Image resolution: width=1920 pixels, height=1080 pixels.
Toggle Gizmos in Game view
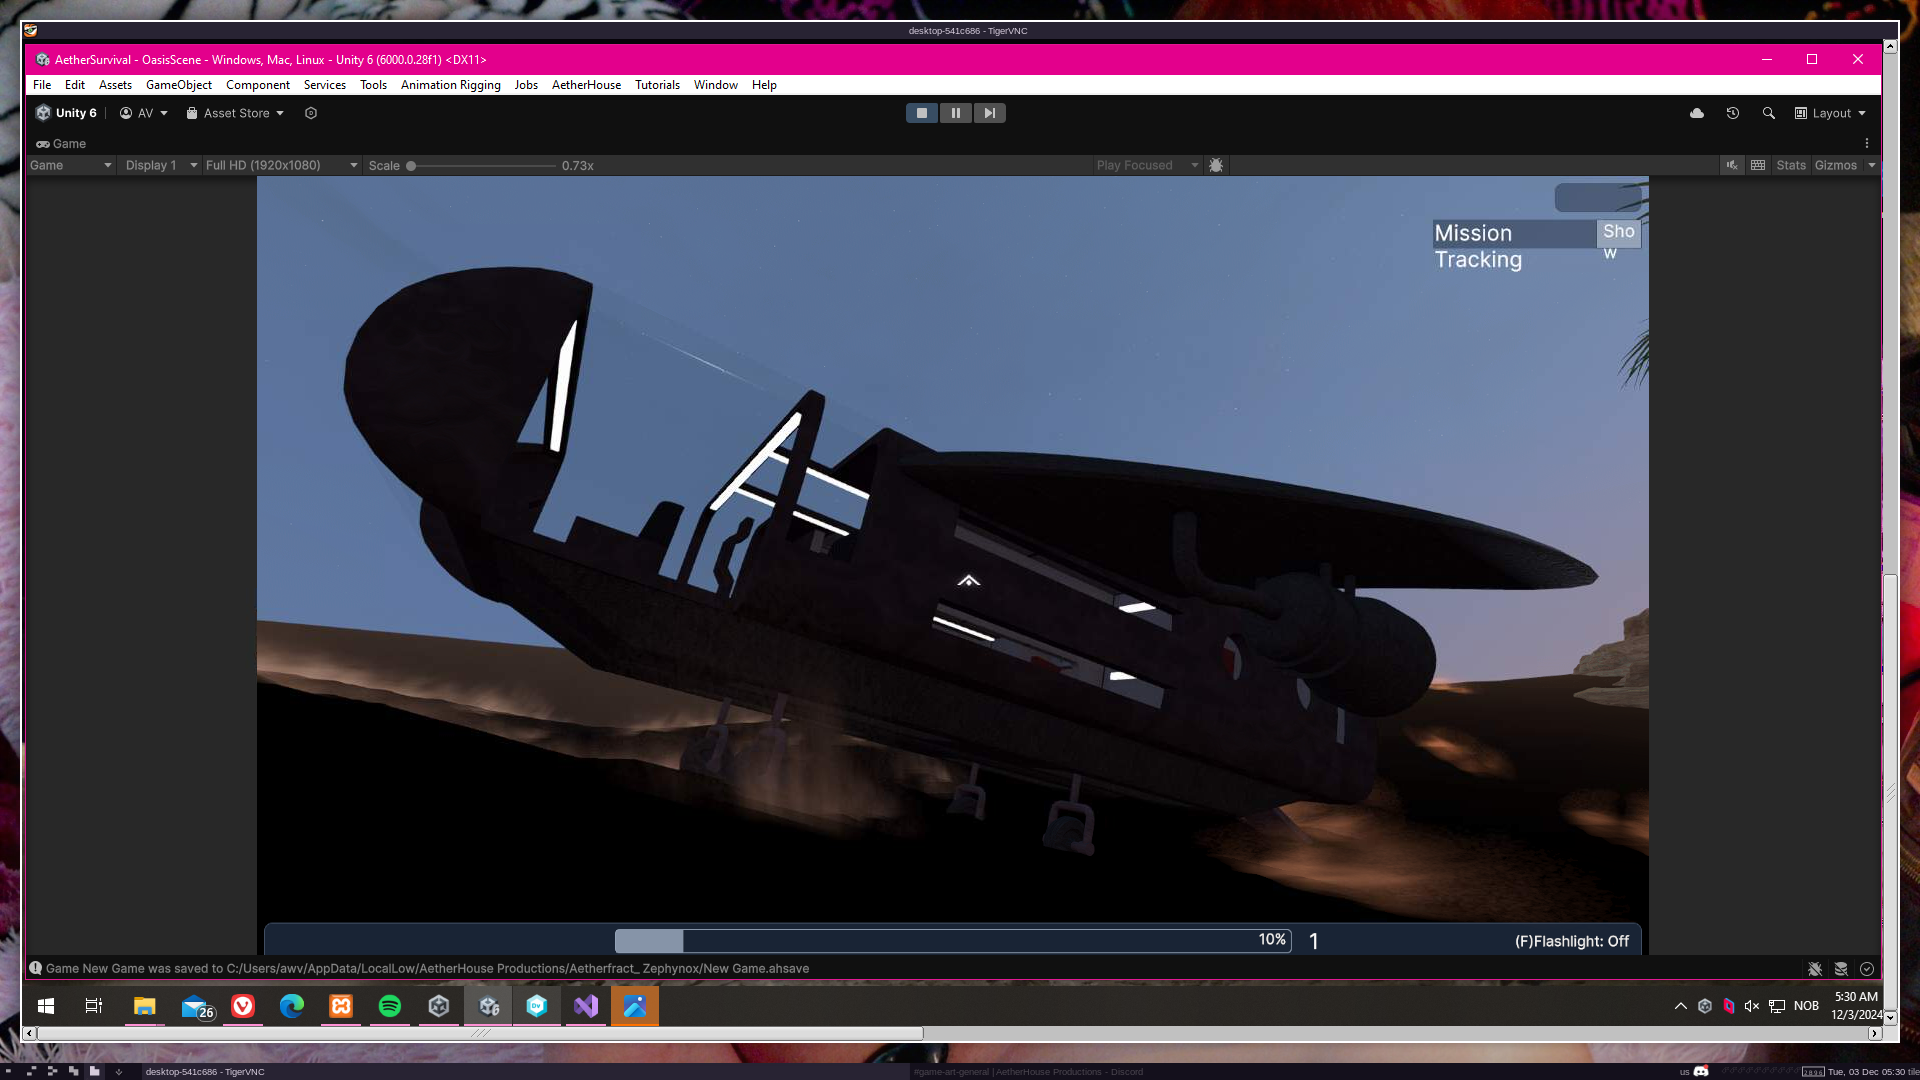coord(1835,165)
